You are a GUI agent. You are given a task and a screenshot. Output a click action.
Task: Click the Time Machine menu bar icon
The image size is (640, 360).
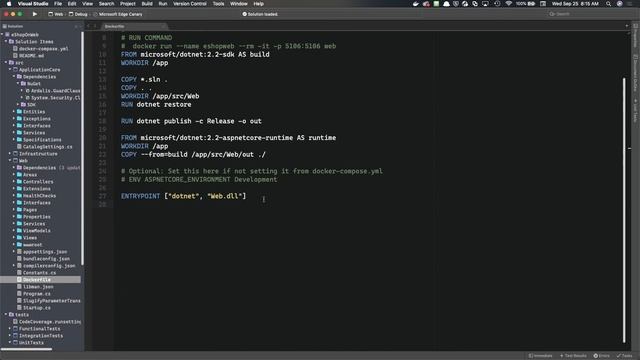pos(497,4)
